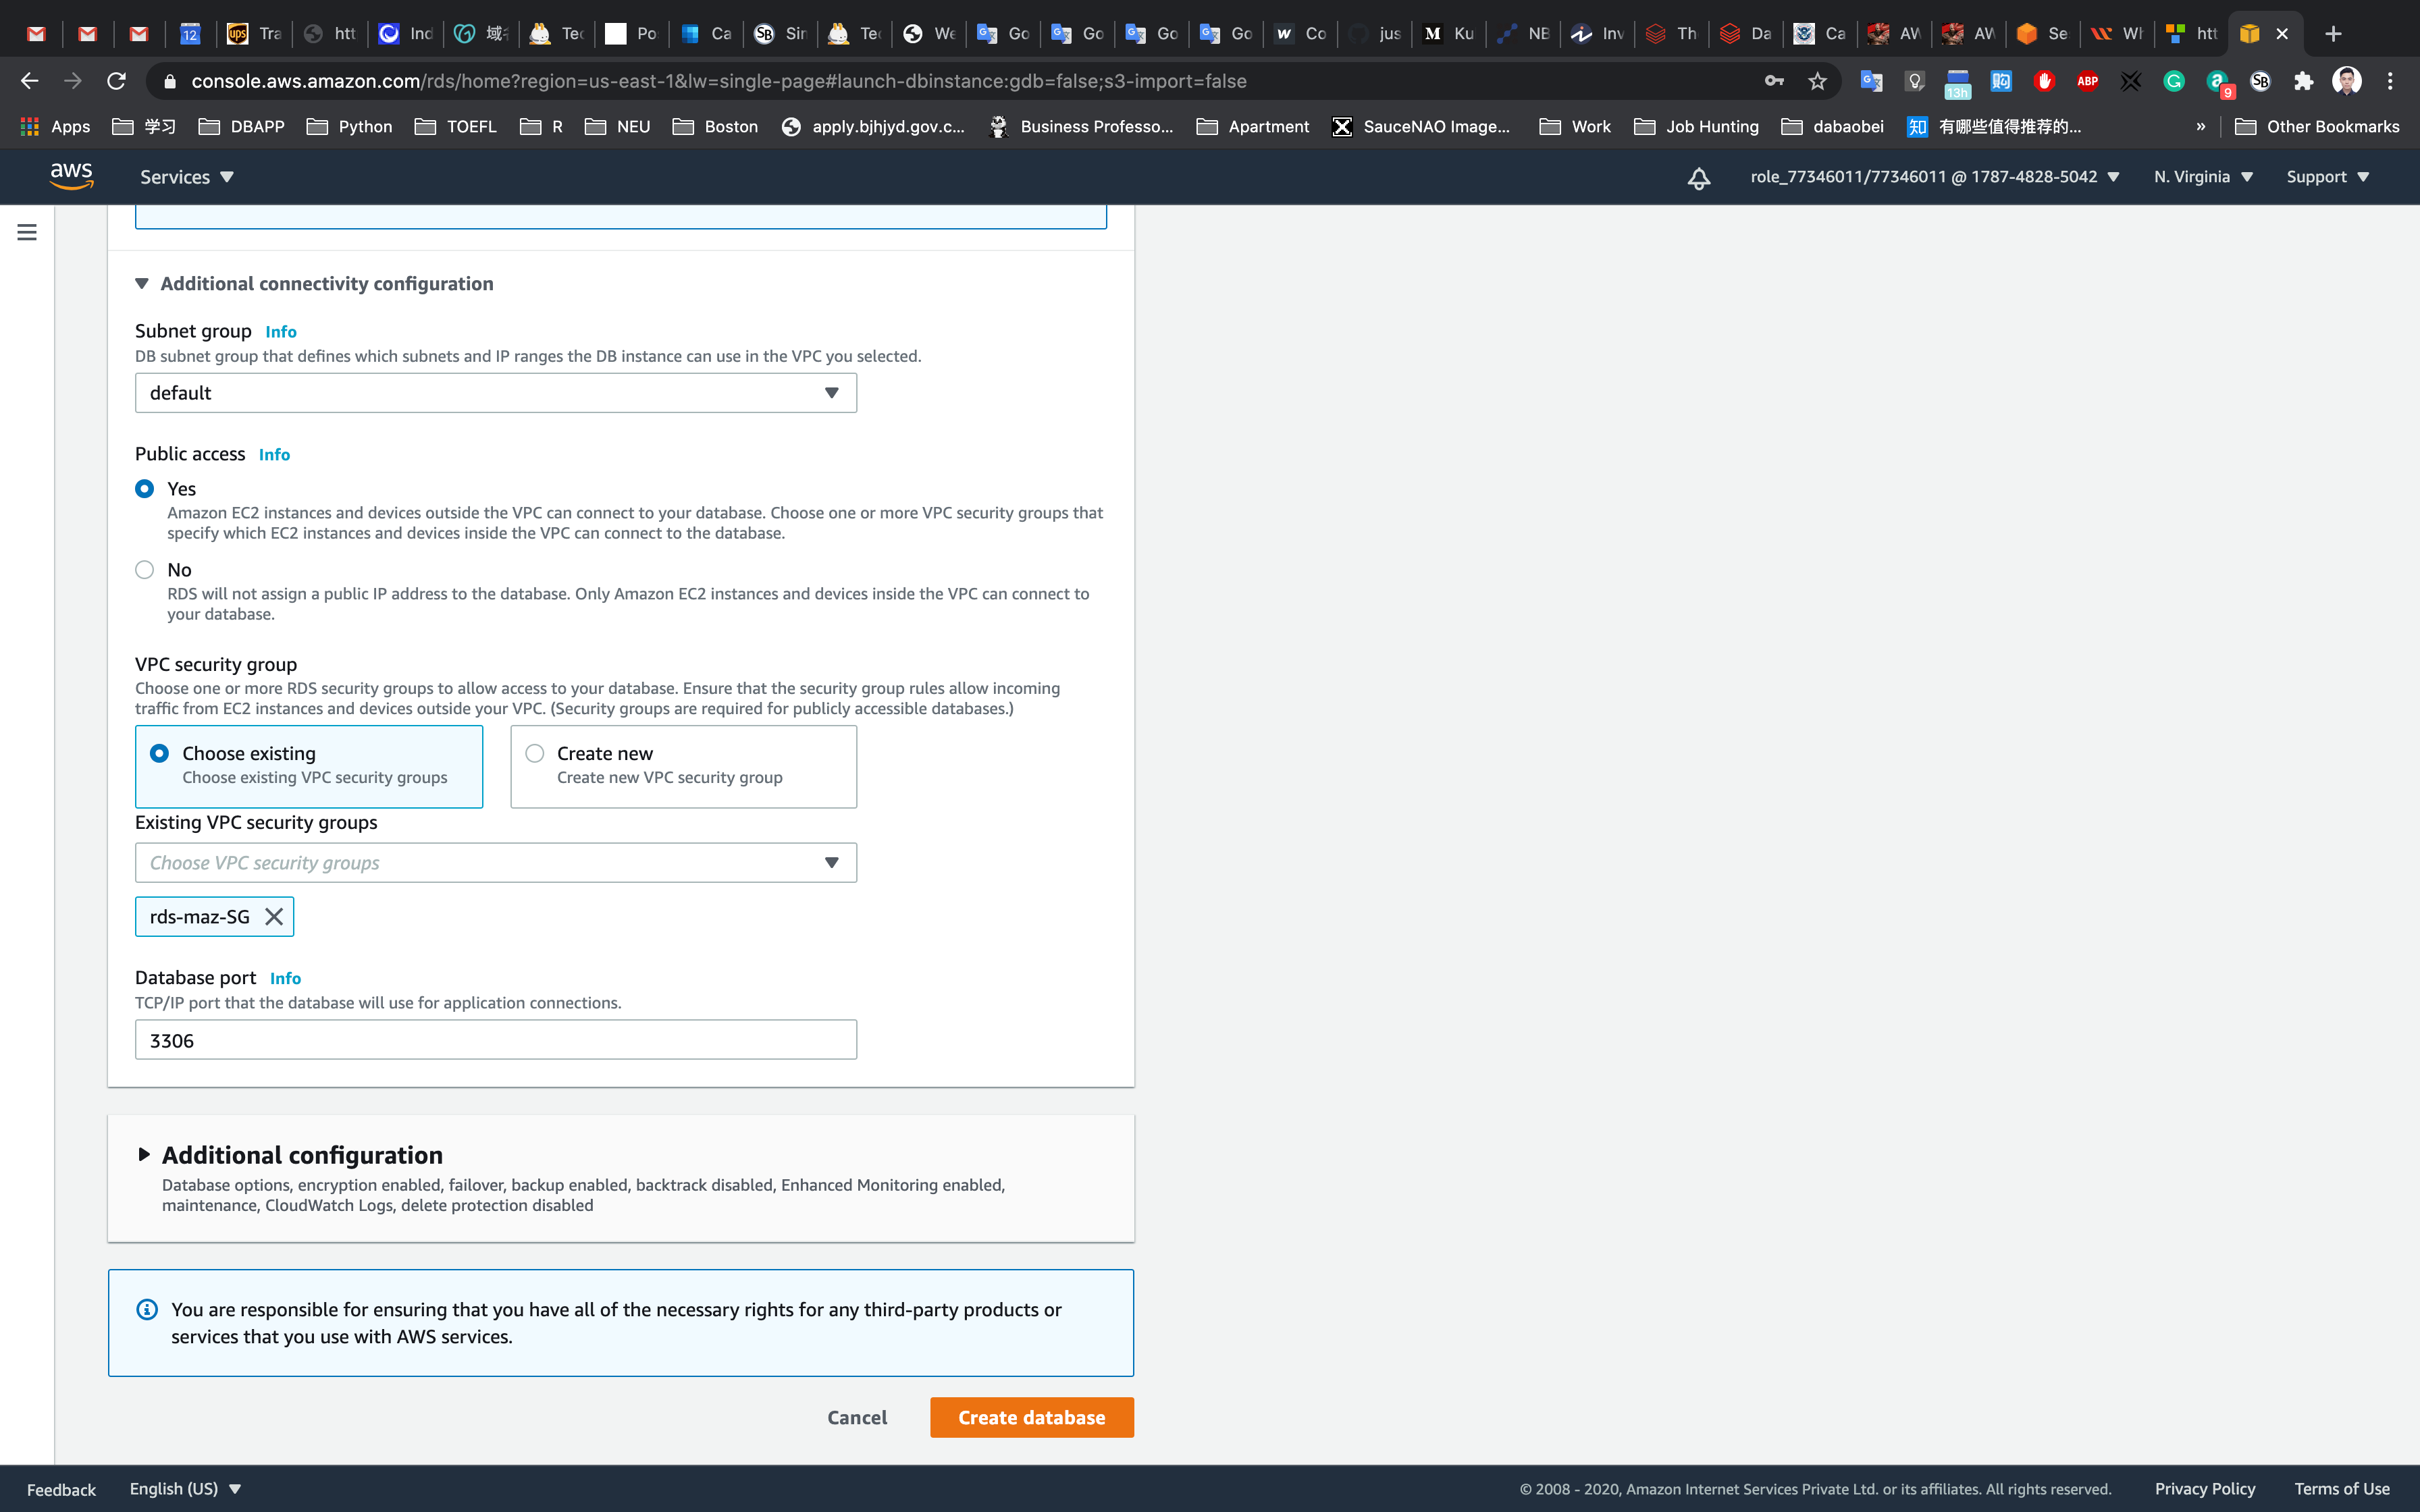Open Choose VPC security groups dropdown
This screenshot has height=1512, width=2420.
495,862
